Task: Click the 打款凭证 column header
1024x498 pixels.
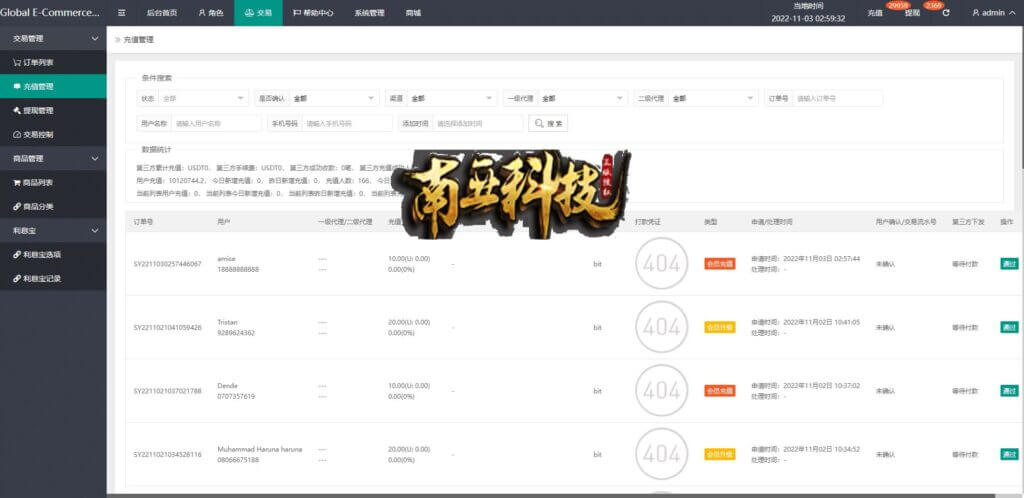Action: click(x=648, y=222)
